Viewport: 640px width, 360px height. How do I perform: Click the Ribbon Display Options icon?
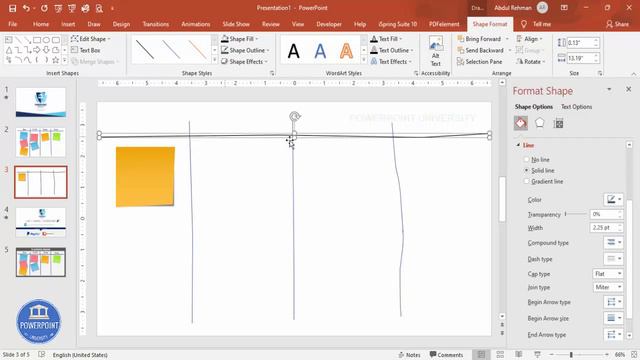click(x=564, y=8)
